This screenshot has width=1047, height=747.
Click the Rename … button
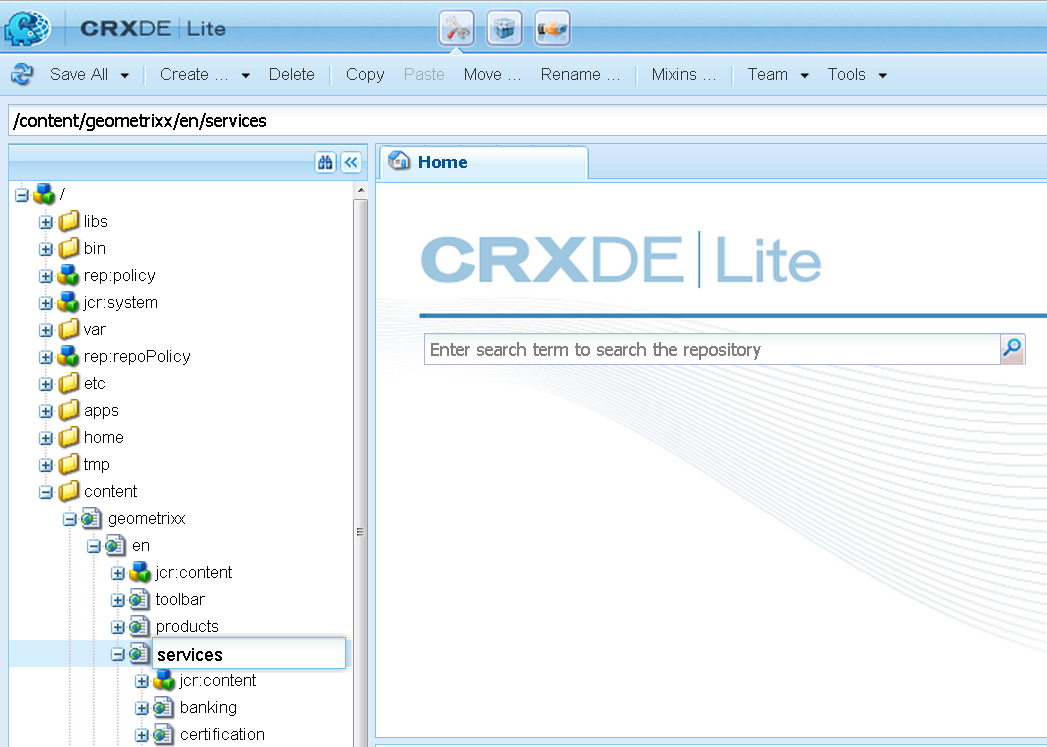point(580,74)
